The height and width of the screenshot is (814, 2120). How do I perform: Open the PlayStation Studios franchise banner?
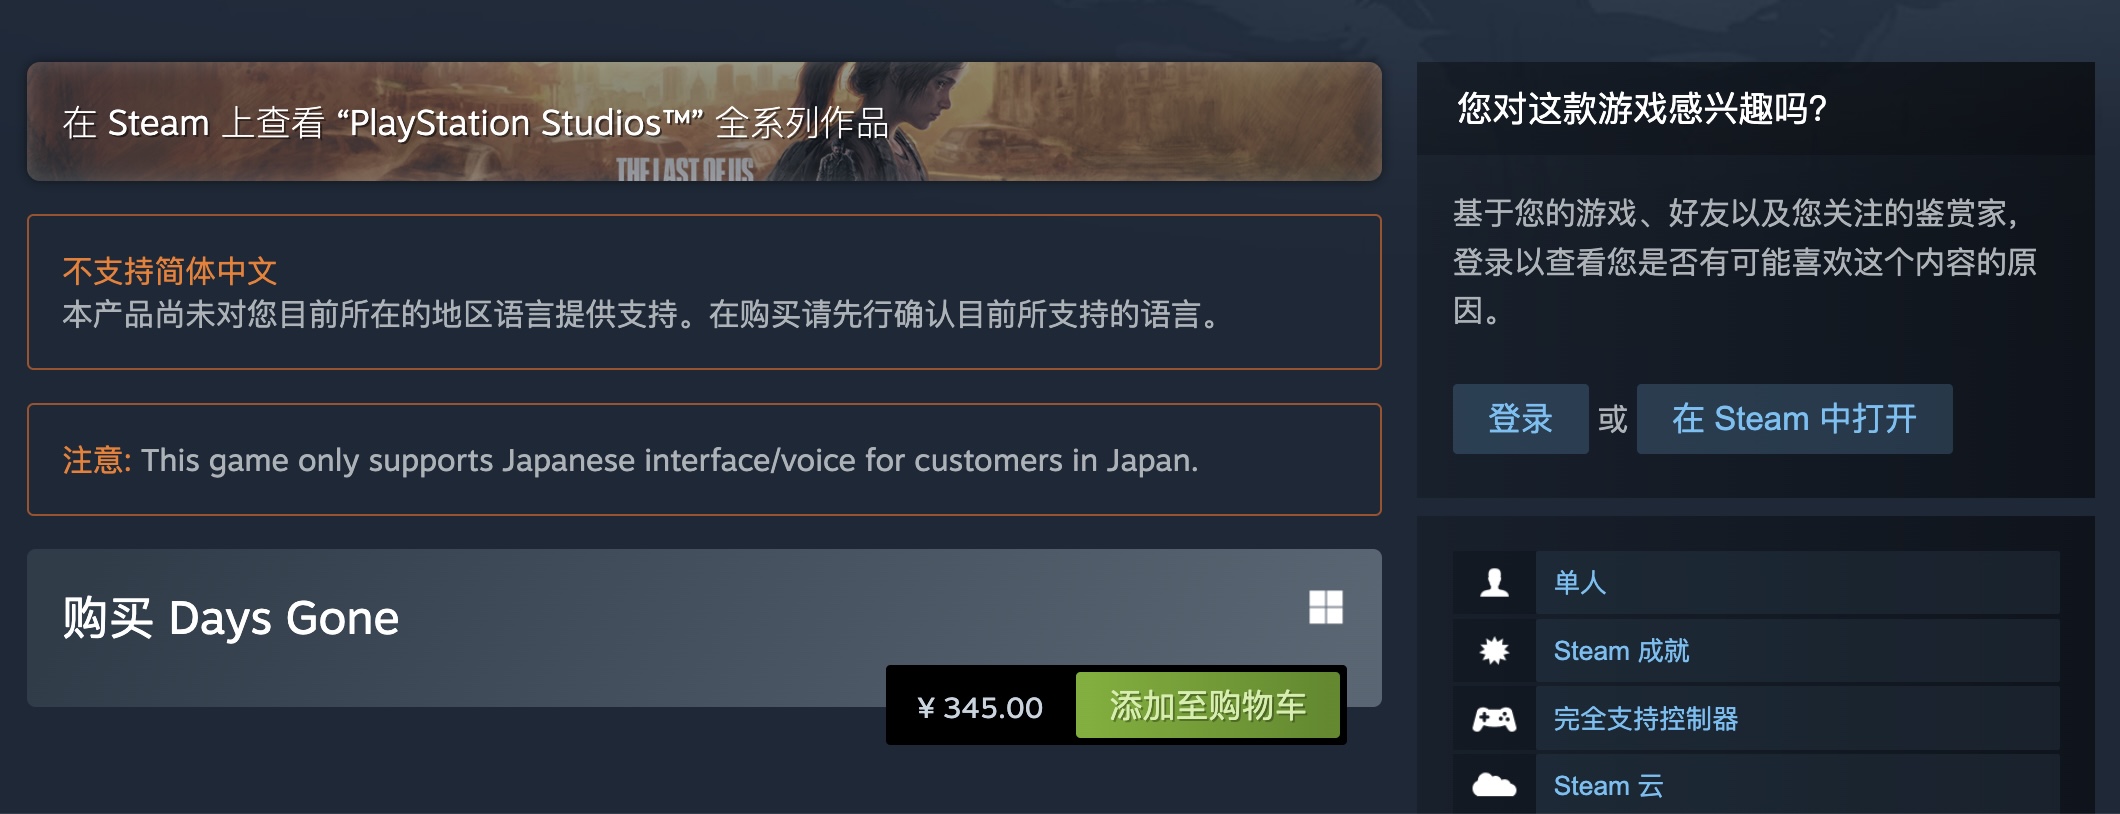pos(704,122)
